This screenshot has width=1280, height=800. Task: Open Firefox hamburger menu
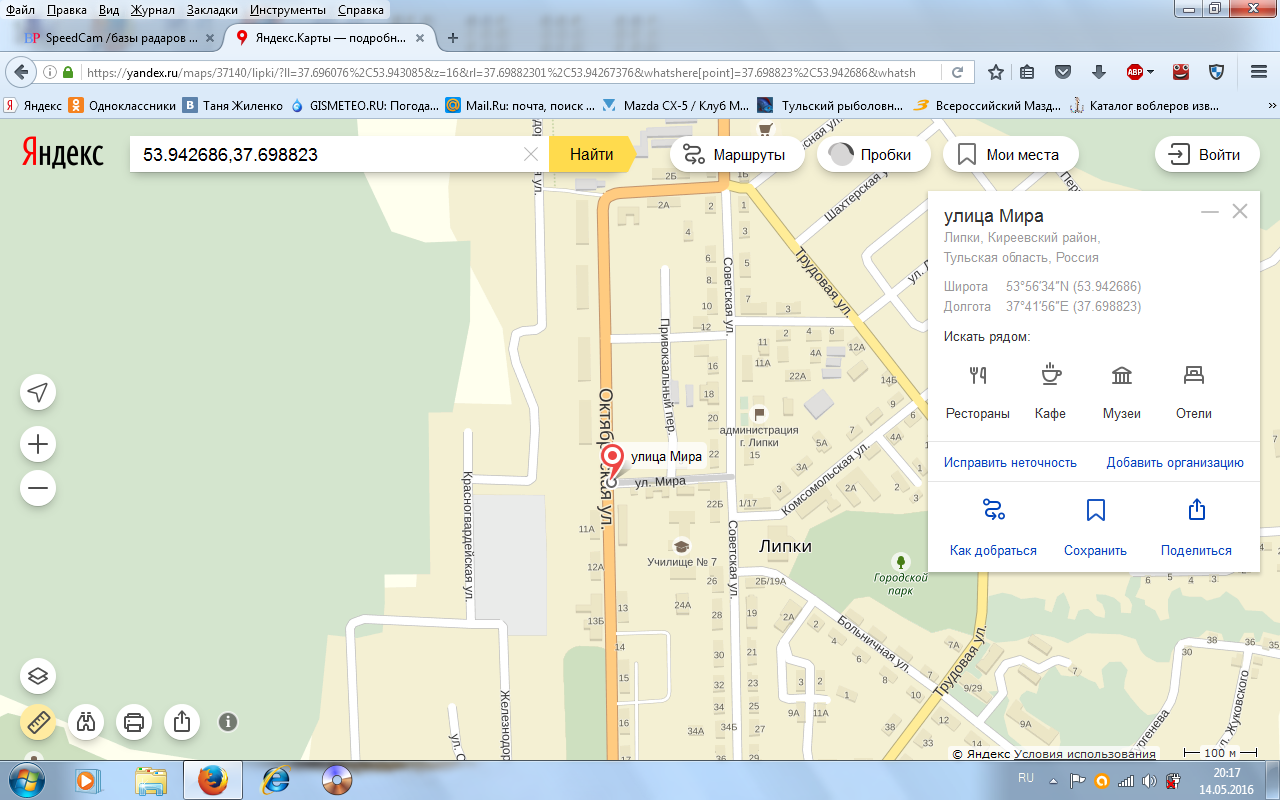(x=1259, y=72)
